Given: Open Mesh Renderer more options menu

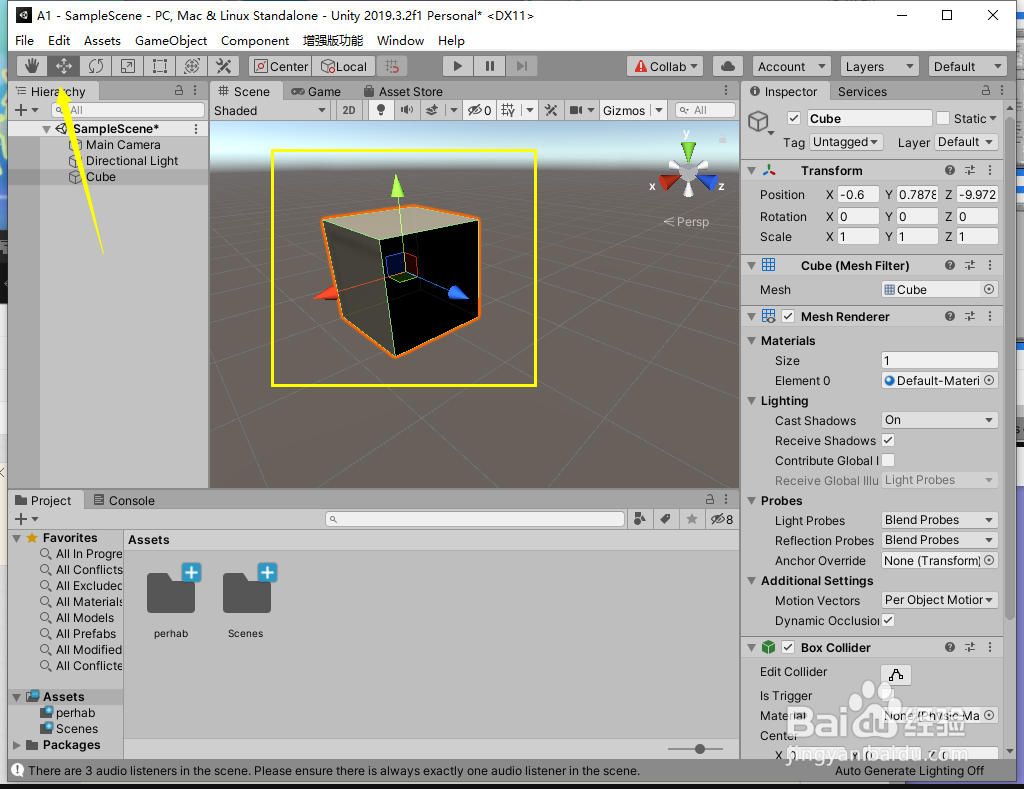Looking at the screenshot, I should (990, 316).
